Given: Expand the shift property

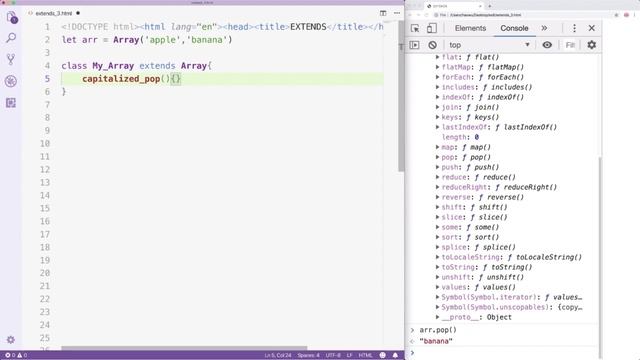Looking at the screenshot, I should point(438,207).
